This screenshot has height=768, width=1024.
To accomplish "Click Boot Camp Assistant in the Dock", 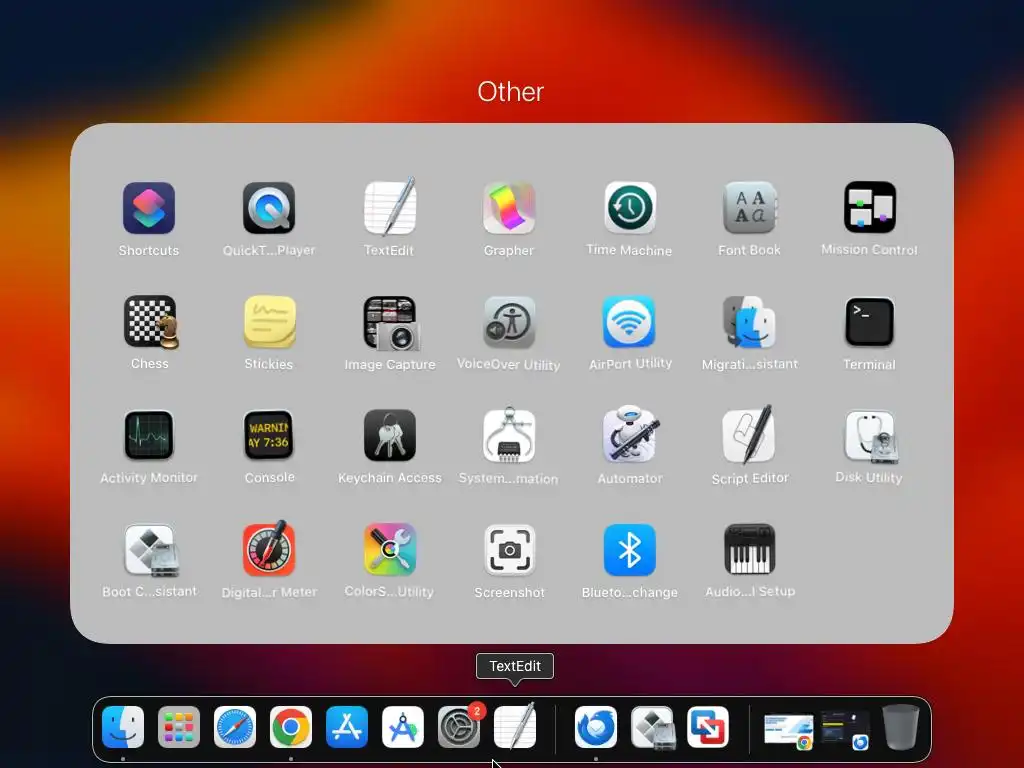I will point(652,728).
